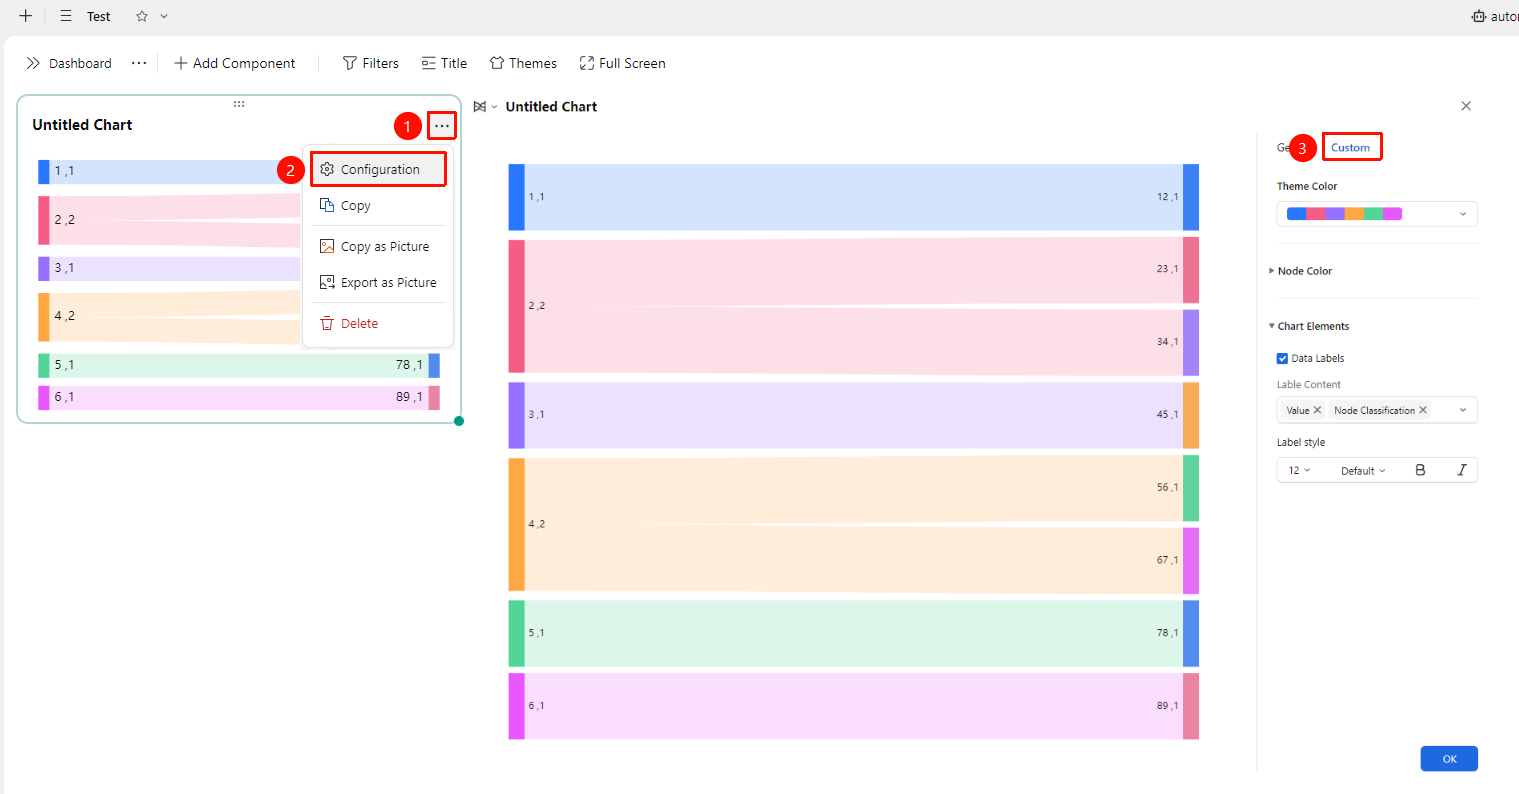Click the Title toolbar option

(444, 63)
